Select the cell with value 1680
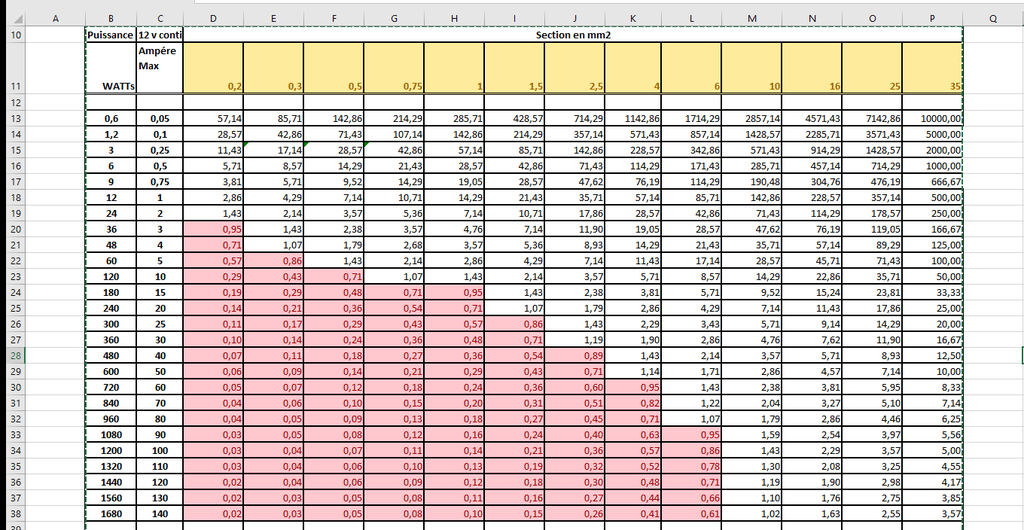 point(110,514)
